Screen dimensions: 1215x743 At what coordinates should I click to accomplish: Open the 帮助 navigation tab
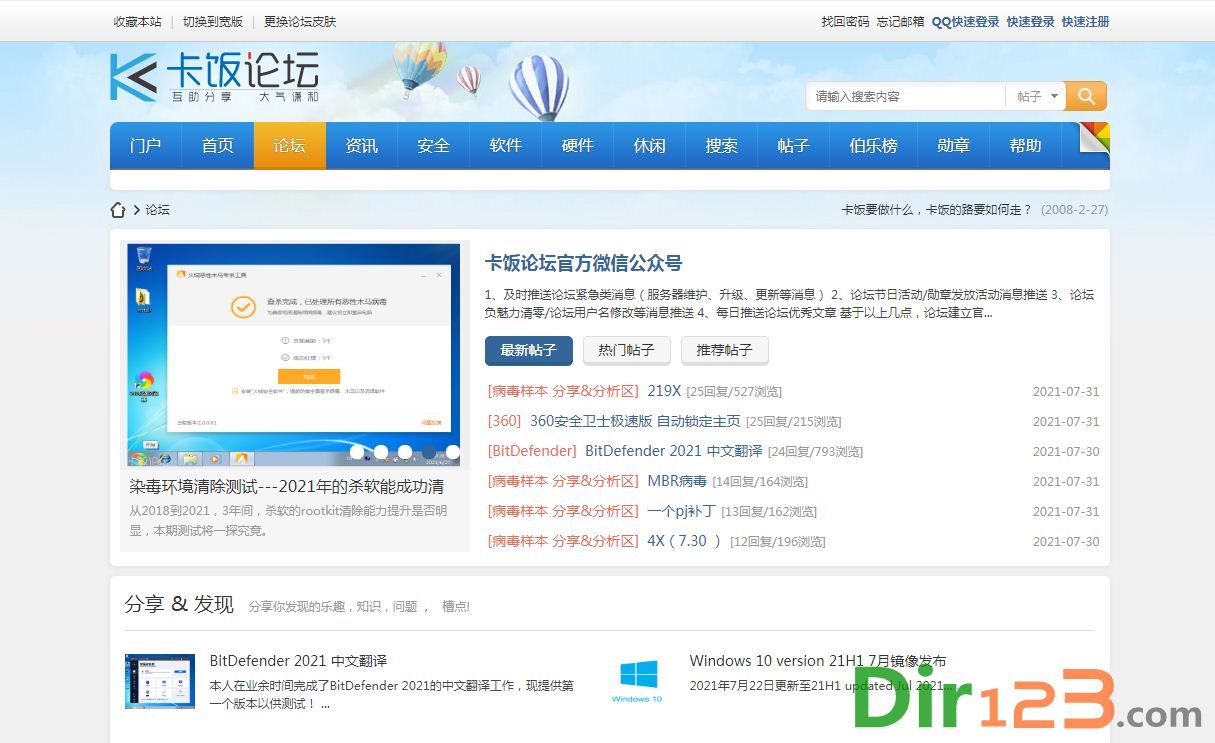tap(1026, 146)
